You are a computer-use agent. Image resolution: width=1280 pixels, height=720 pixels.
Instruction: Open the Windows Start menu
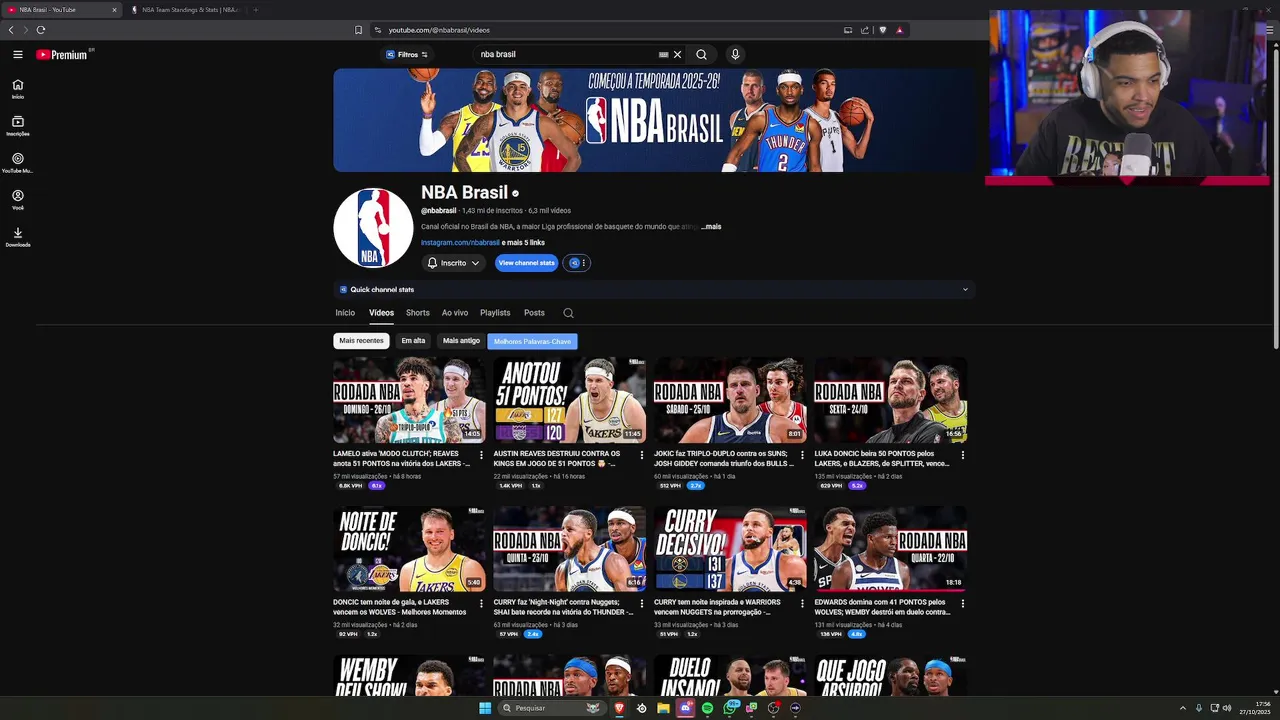(x=485, y=708)
